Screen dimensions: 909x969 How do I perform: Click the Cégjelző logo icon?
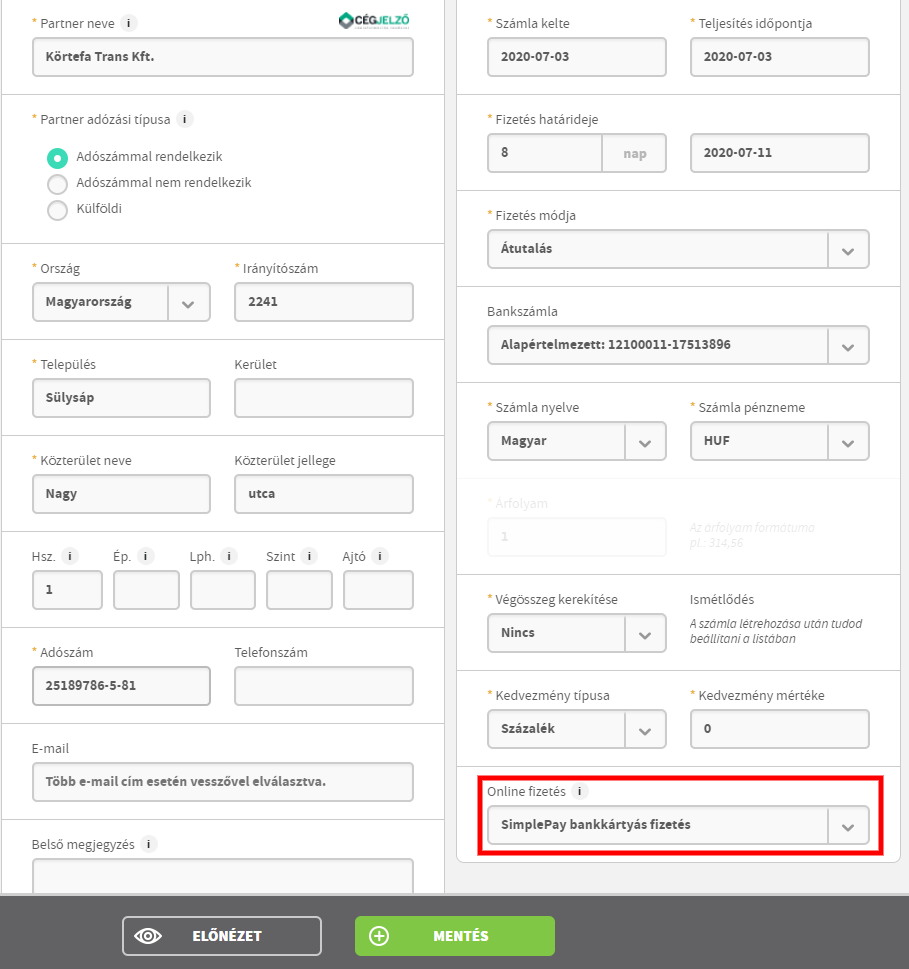pyautogui.click(x=374, y=21)
